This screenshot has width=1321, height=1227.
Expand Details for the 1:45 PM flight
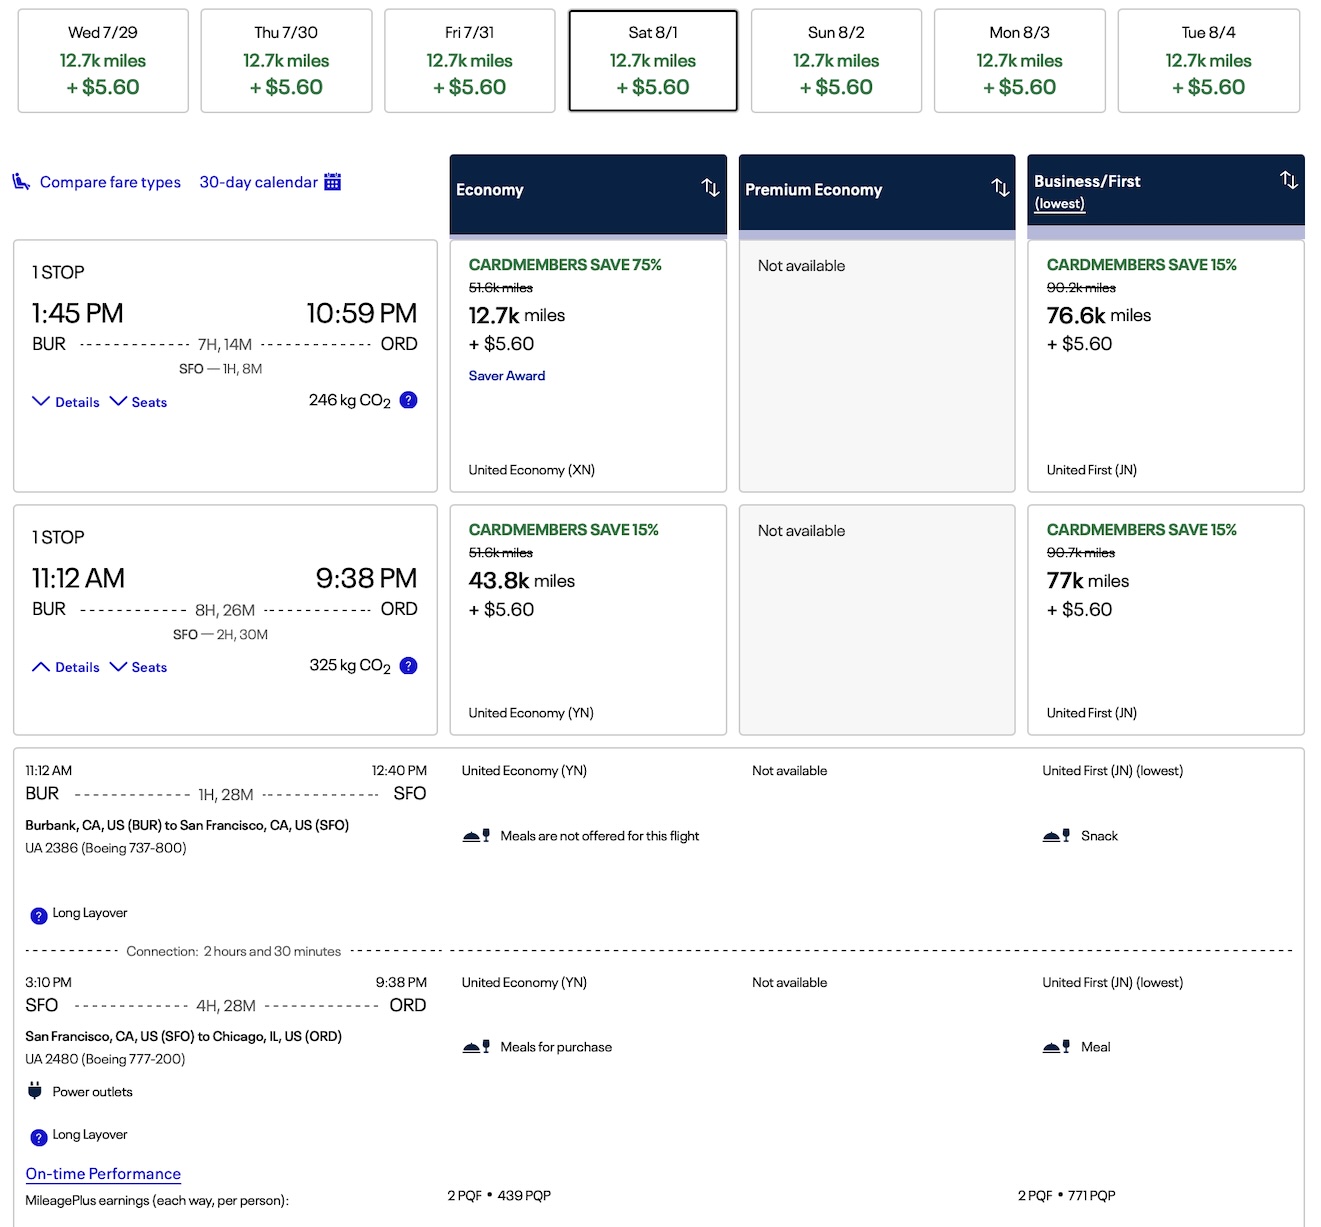point(66,402)
